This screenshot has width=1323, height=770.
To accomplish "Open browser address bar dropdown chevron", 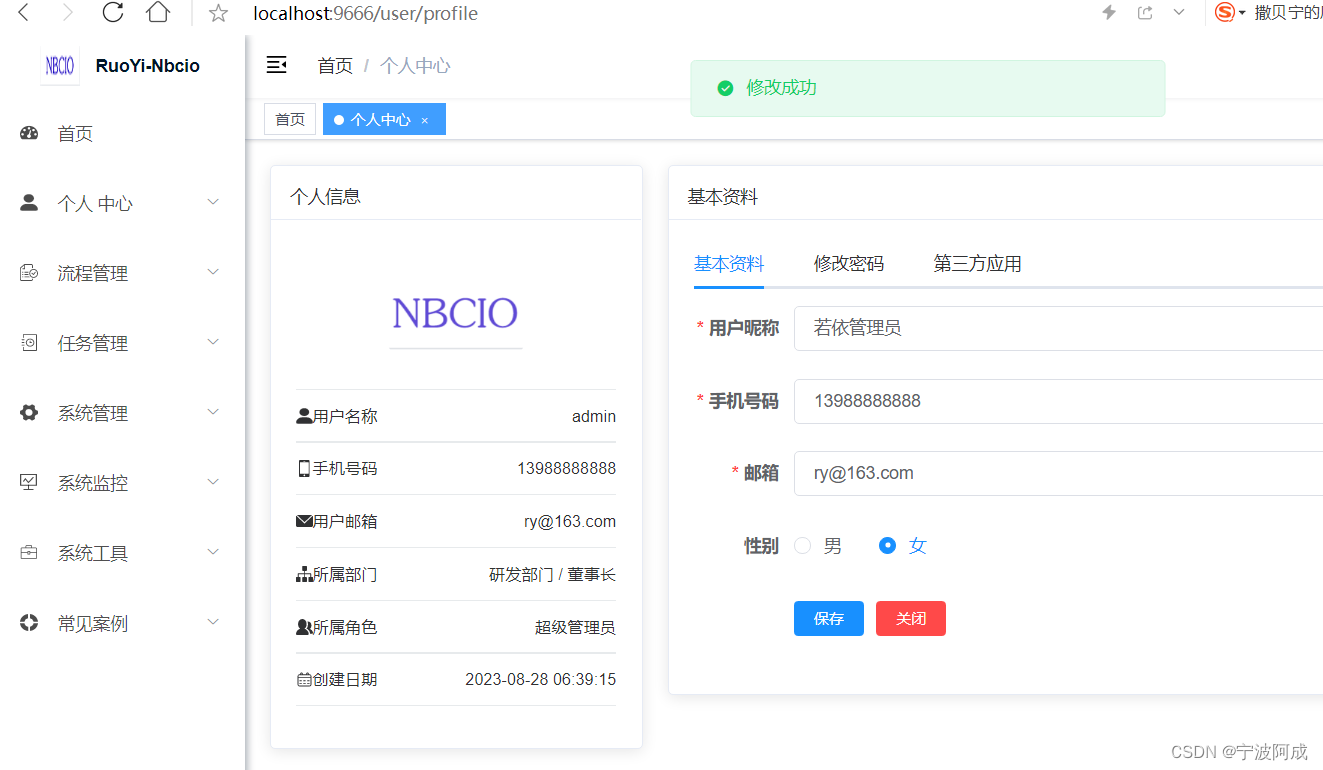I will tap(1179, 13).
